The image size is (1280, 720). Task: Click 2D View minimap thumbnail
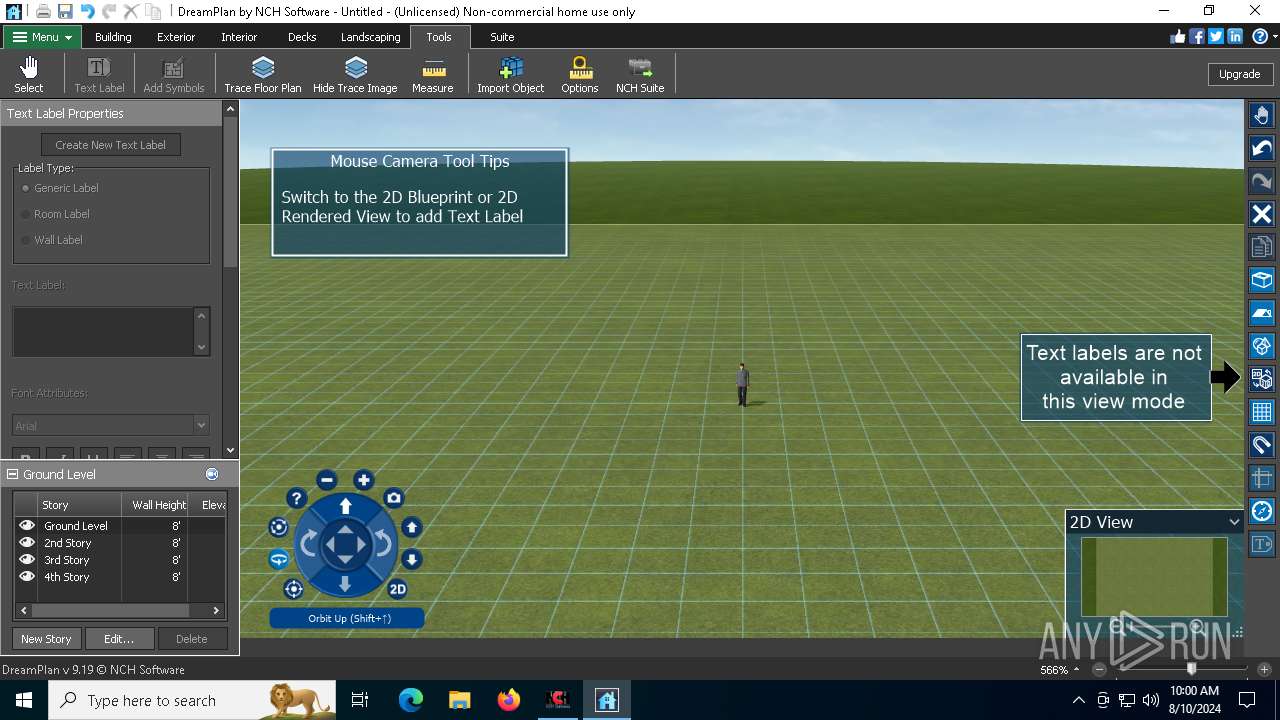1154,577
